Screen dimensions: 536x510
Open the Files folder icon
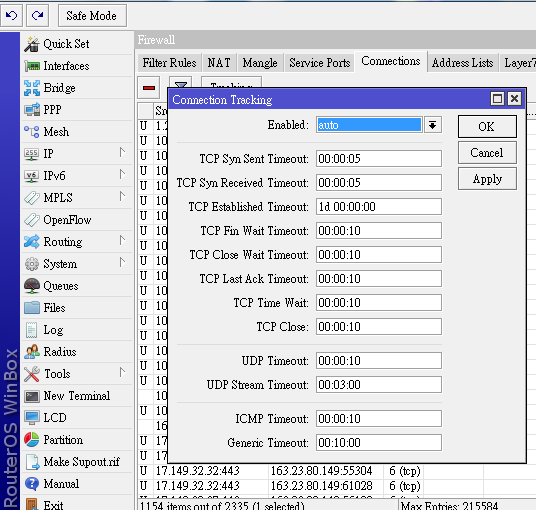pyautogui.click(x=32, y=308)
